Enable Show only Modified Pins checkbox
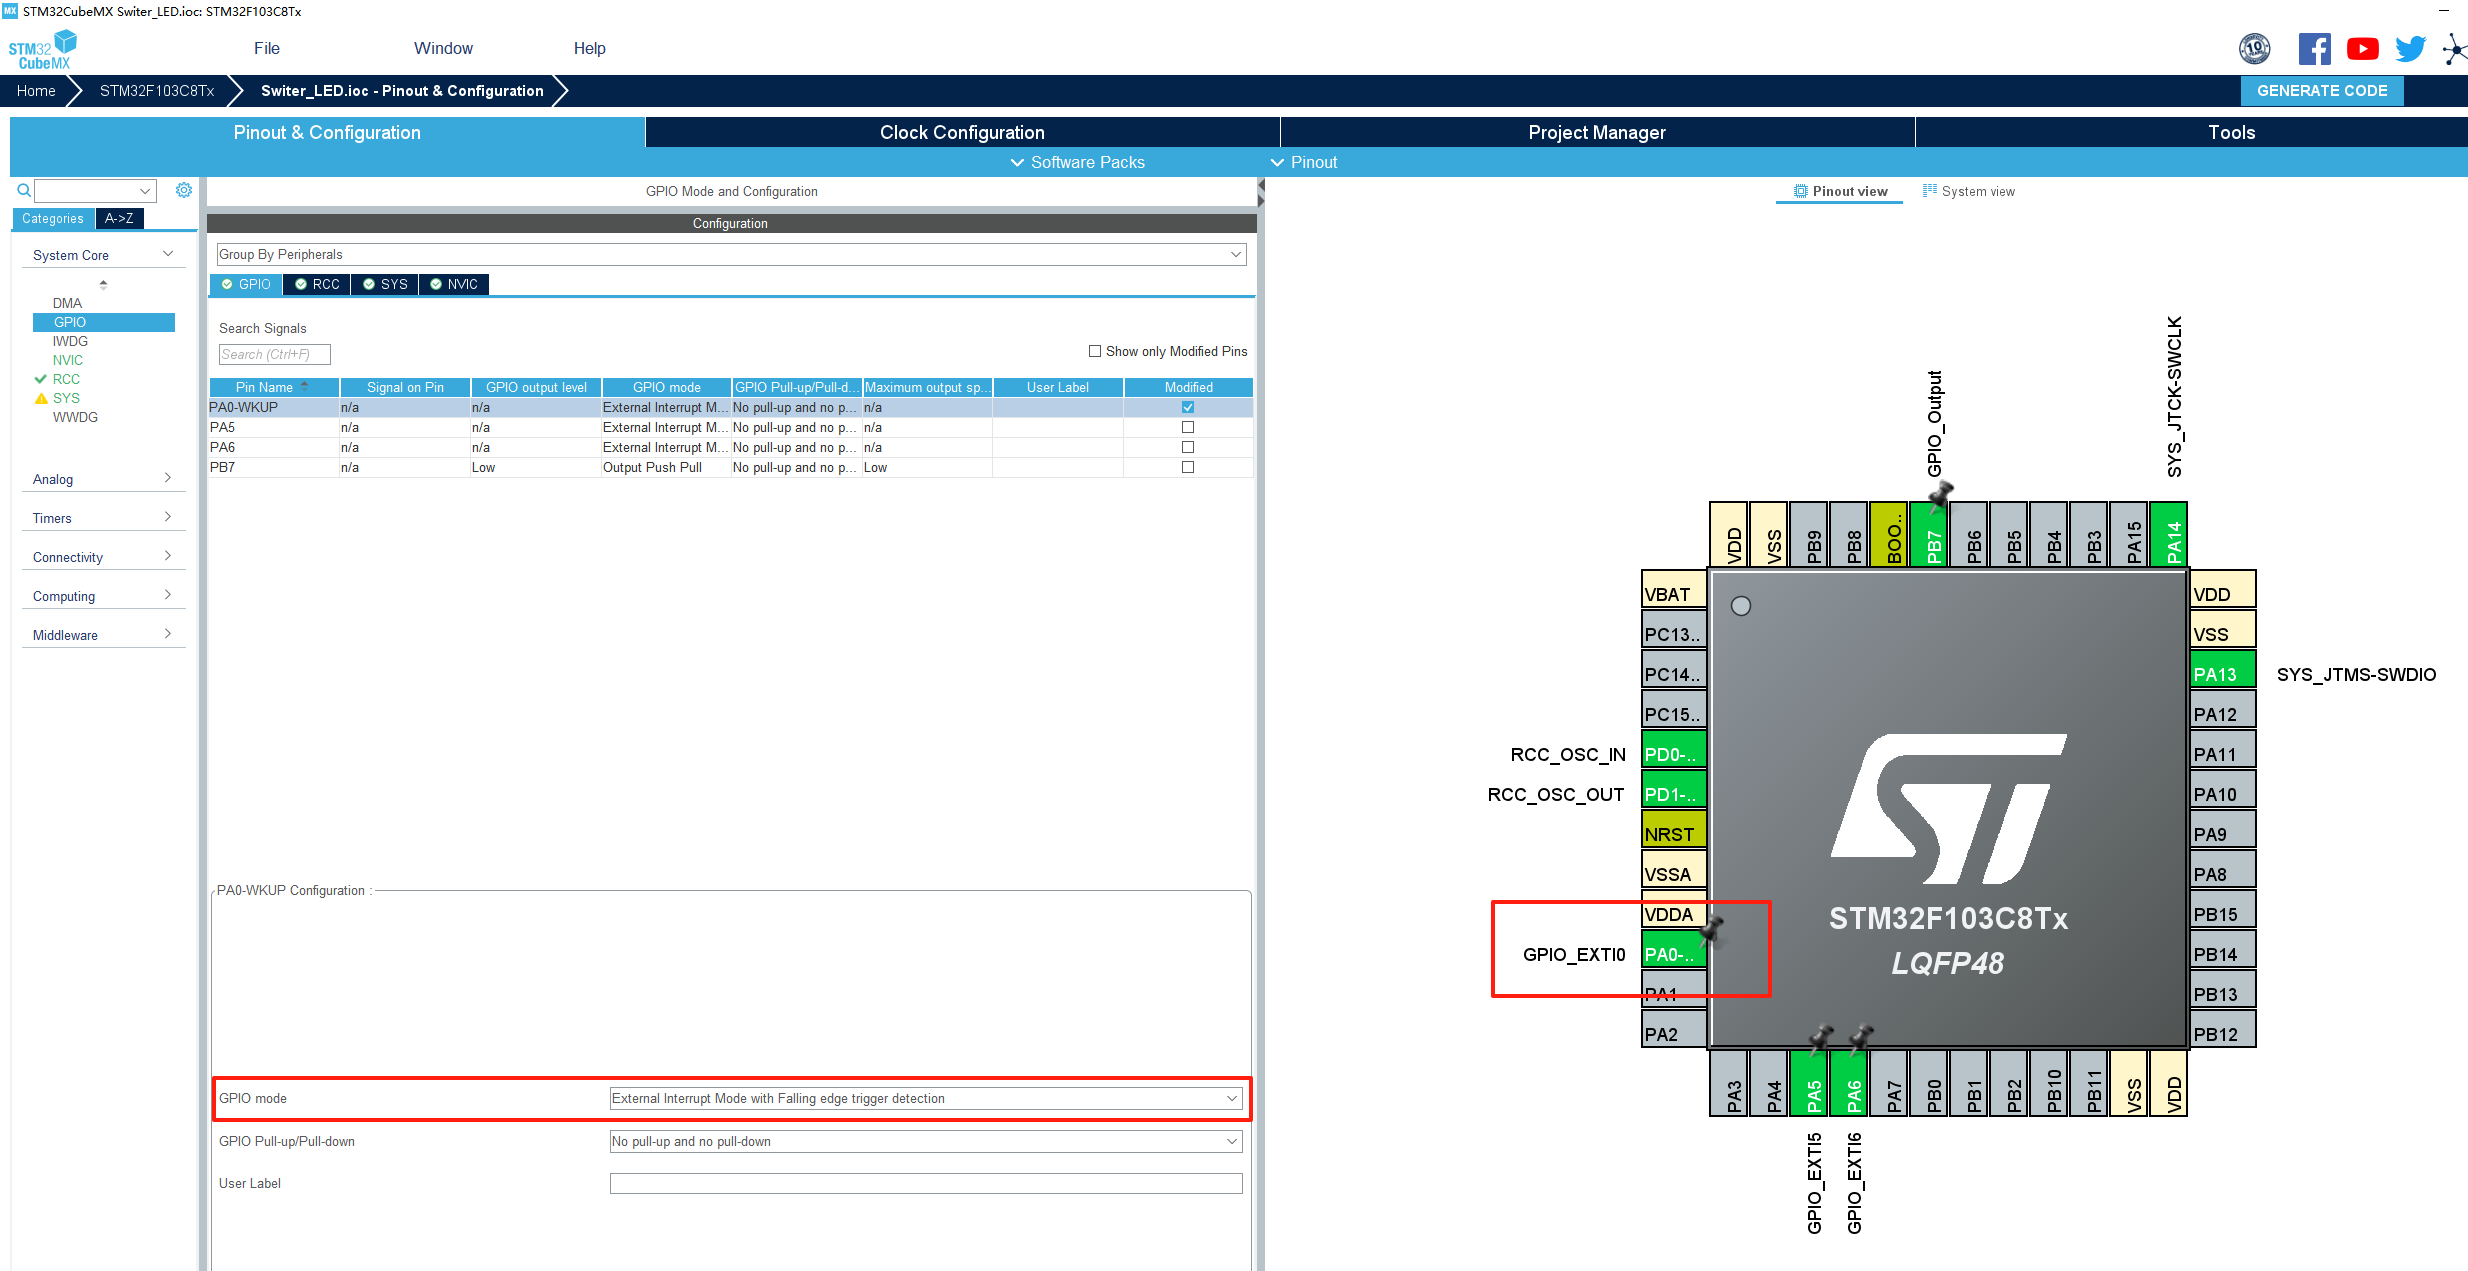 click(1095, 351)
